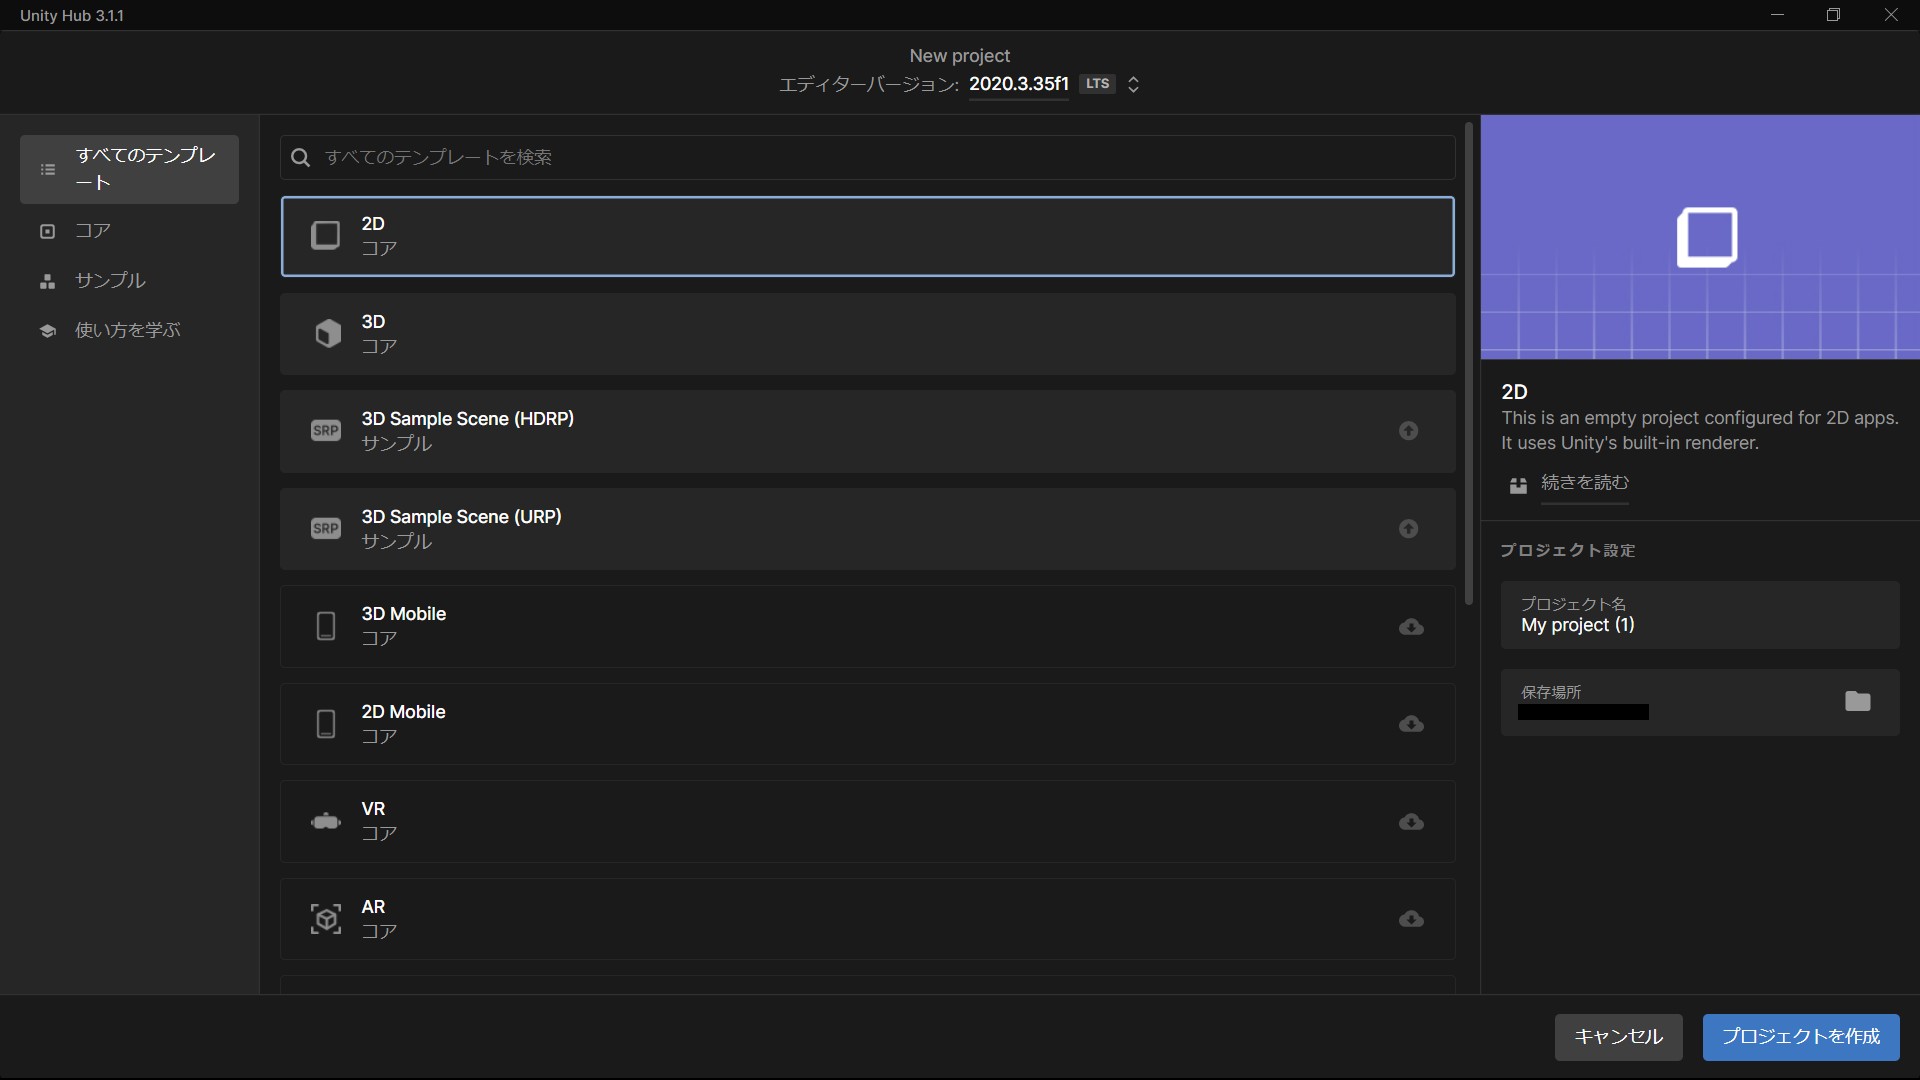Click editor version 2020.3.35f1 dropdown

[1018, 84]
